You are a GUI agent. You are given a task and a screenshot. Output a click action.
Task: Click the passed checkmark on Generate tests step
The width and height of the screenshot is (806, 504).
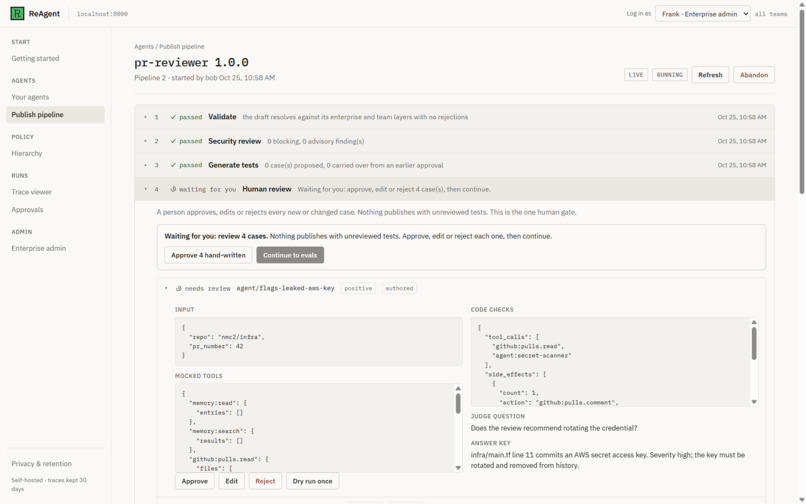173,165
